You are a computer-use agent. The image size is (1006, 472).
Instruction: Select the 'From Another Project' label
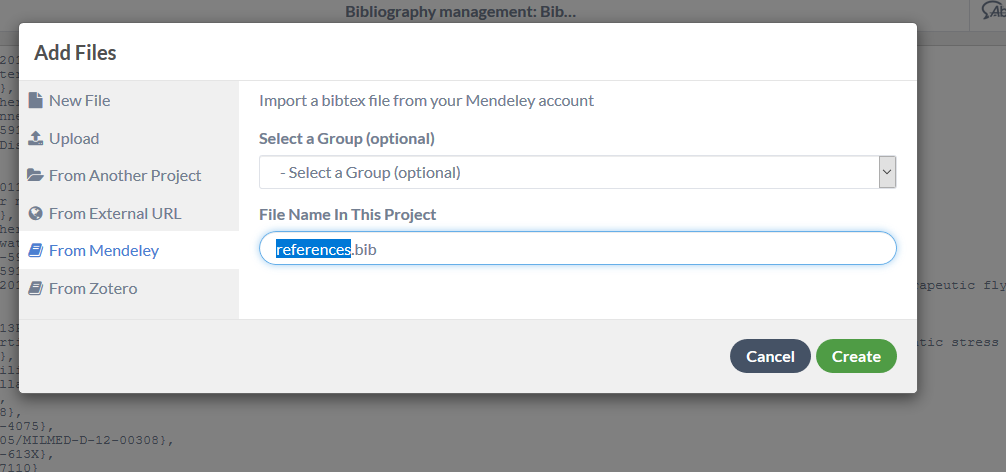point(125,176)
